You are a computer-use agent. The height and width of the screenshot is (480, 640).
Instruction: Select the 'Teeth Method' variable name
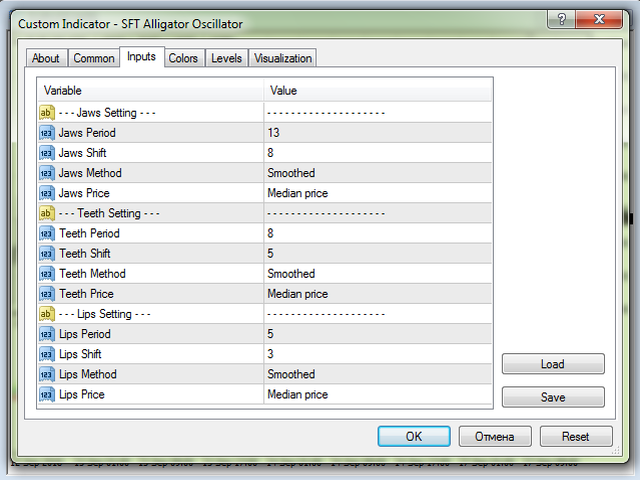tap(93, 274)
